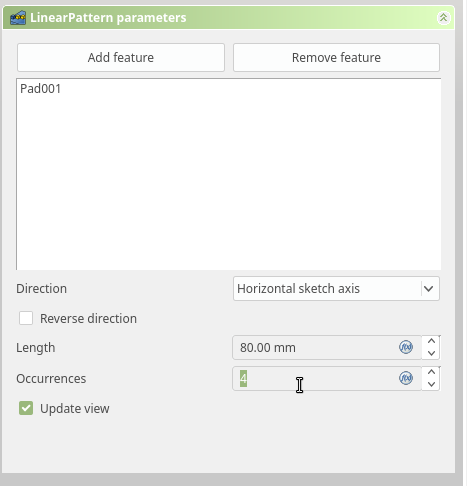Click the LinearPattern icon in panel header

pos(18,18)
